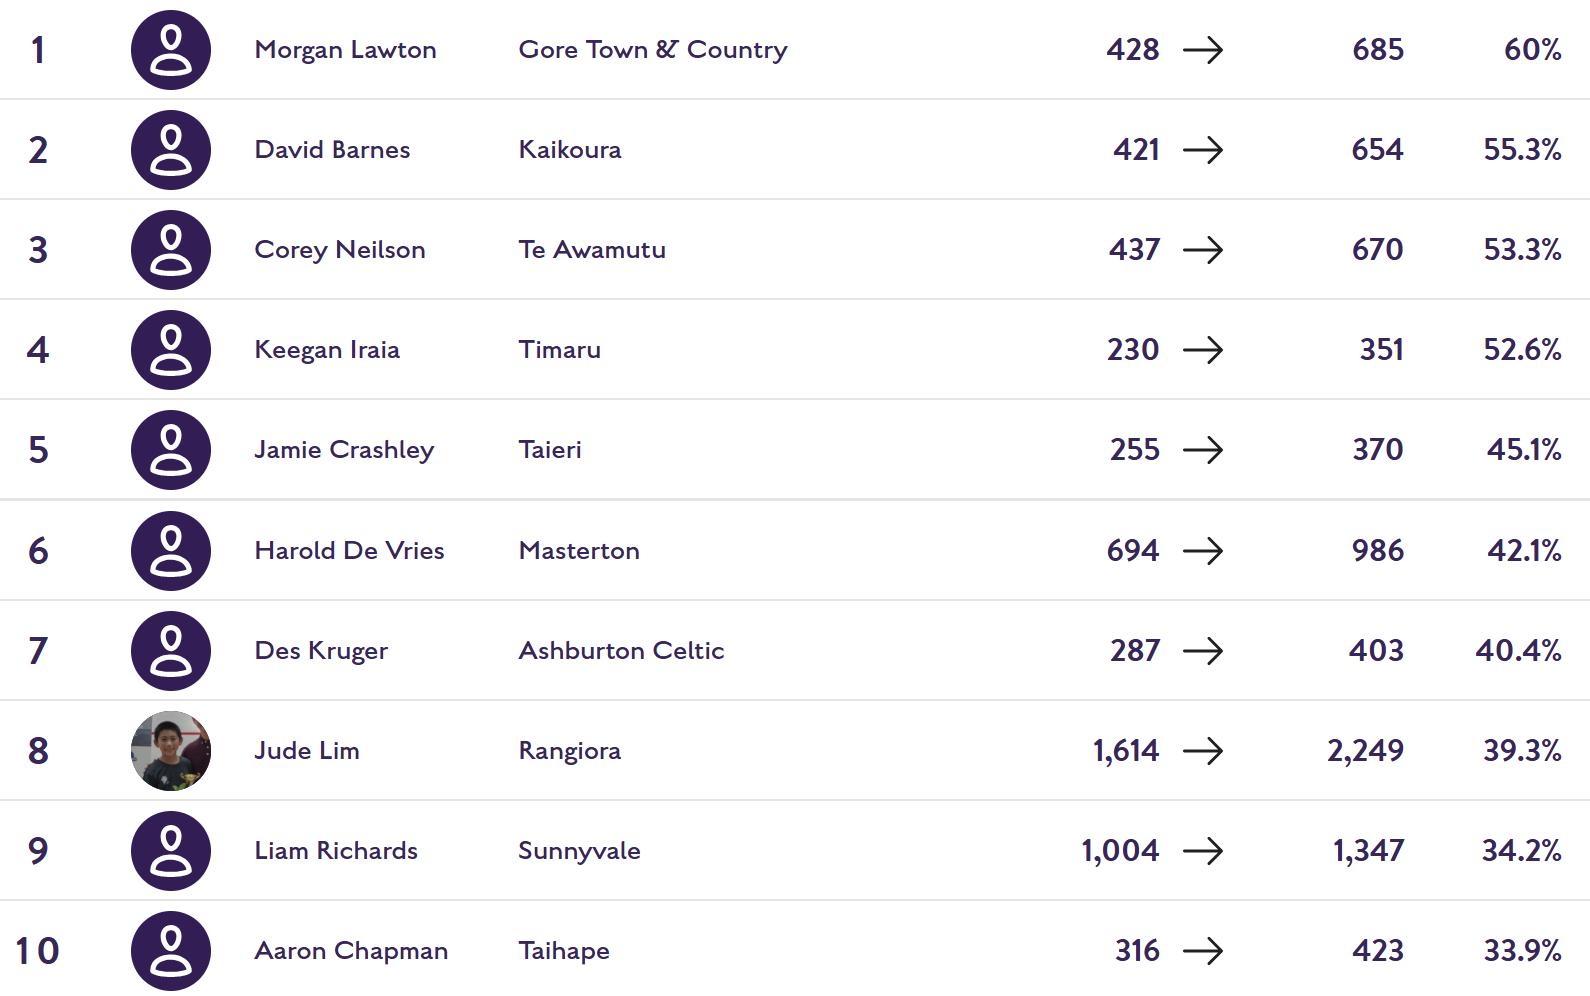Click the arrow beside Jude Lim's 1,614 points

tap(1203, 751)
